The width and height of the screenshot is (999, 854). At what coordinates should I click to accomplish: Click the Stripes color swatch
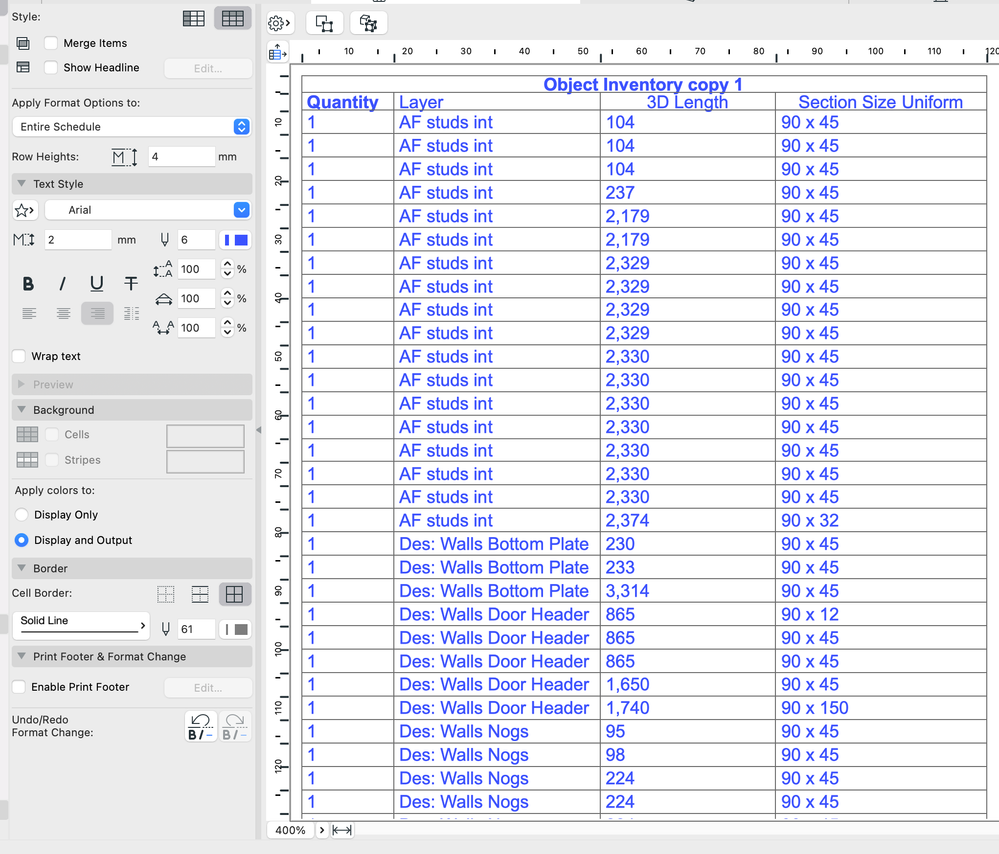pyautogui.click(x=205, y=459)
